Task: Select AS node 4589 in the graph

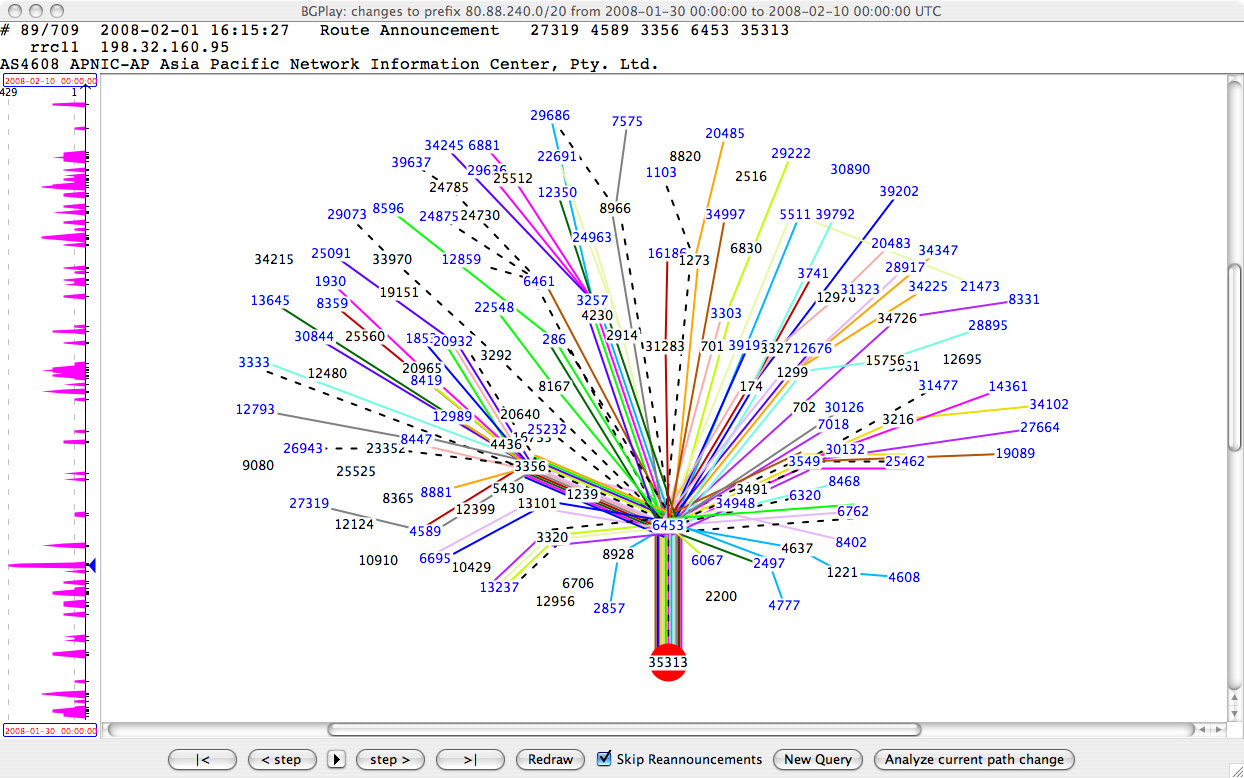Action: click(424, 531)
